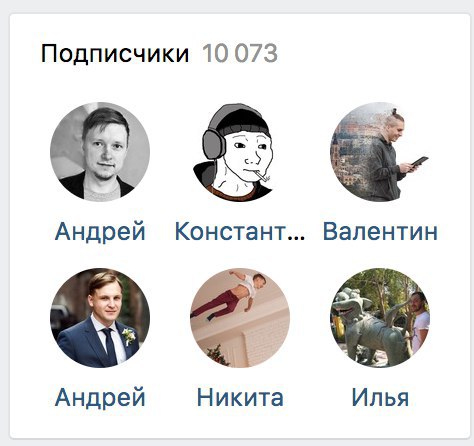474x446 pixels.
Task: Click the name Андрей under the suit photo
Action: pos(100,398)
